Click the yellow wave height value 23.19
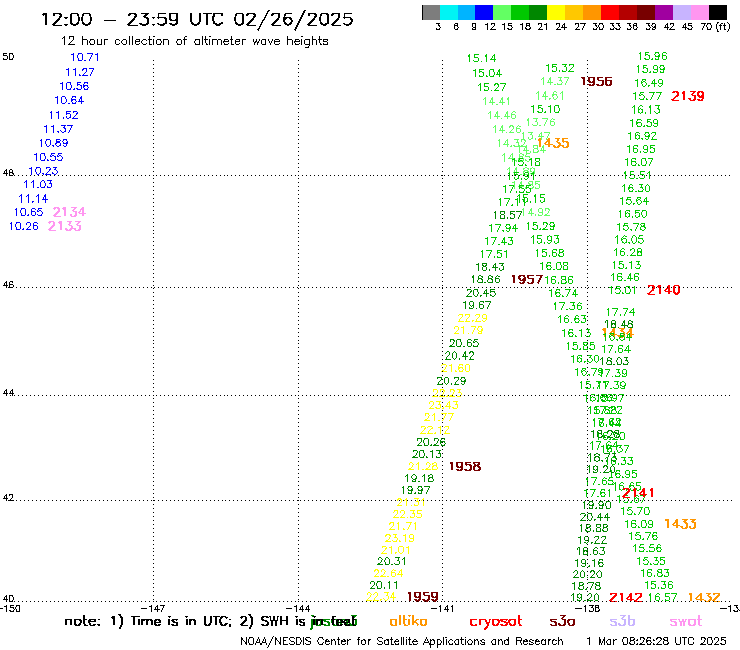This screenshot has width=740, height=650. coord(400,538)
